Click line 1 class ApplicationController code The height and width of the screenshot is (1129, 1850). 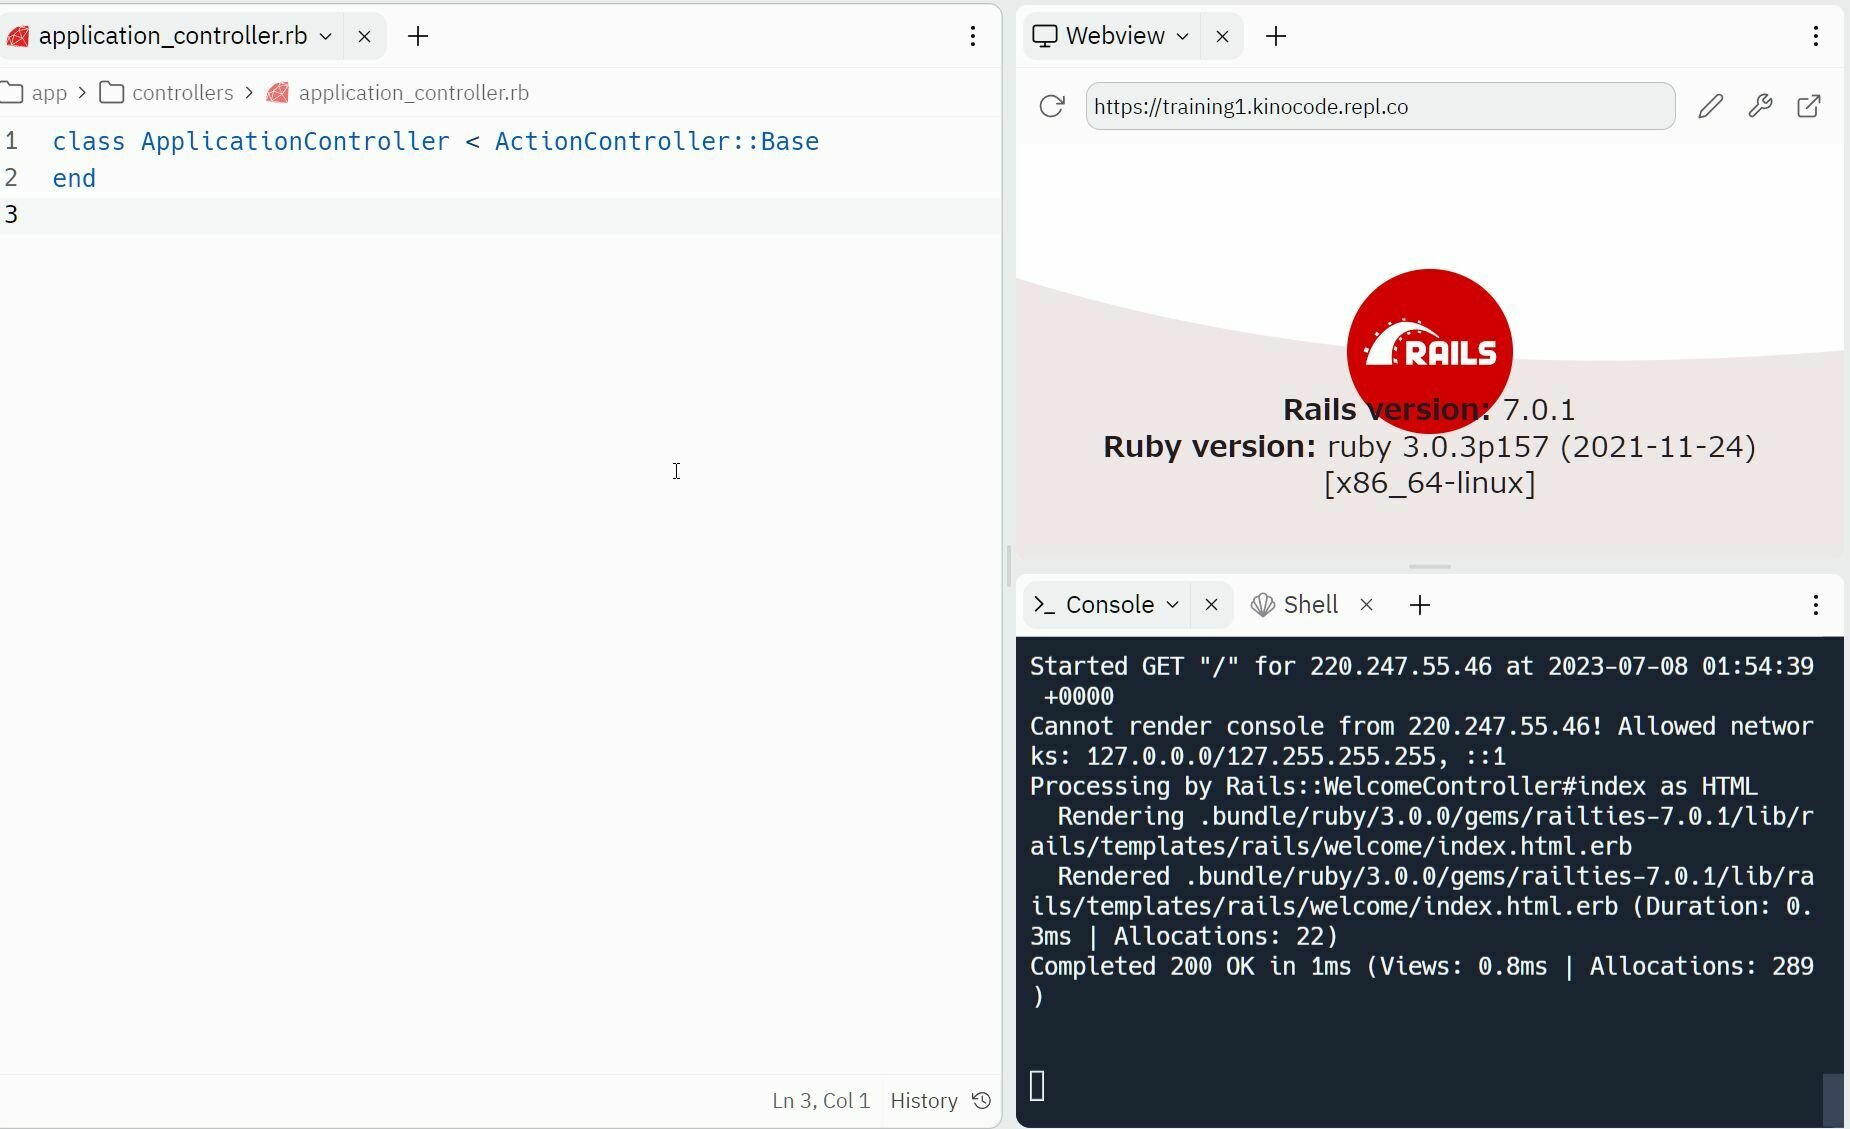tap(436, 142)
